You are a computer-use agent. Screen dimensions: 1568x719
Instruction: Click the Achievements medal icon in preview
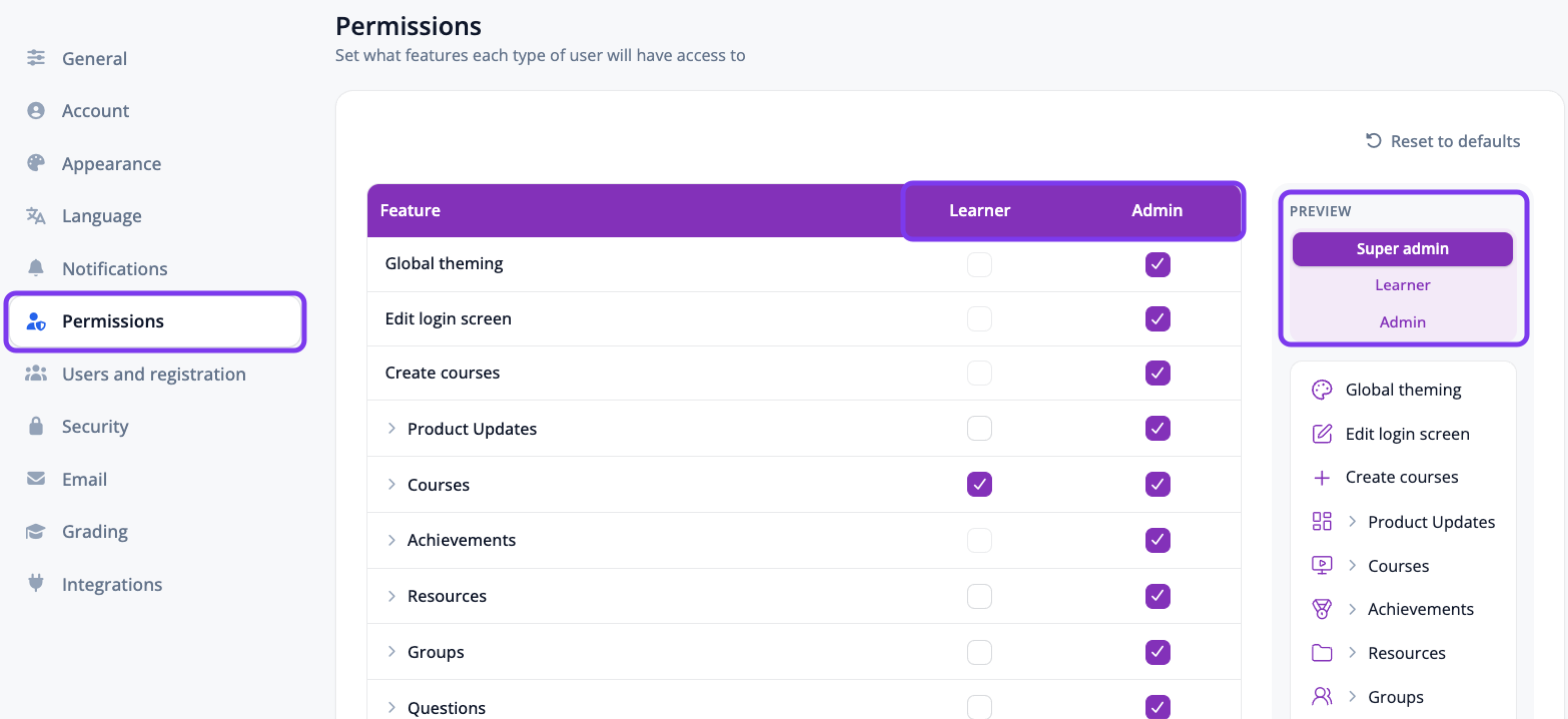[x=1322, y=609]
